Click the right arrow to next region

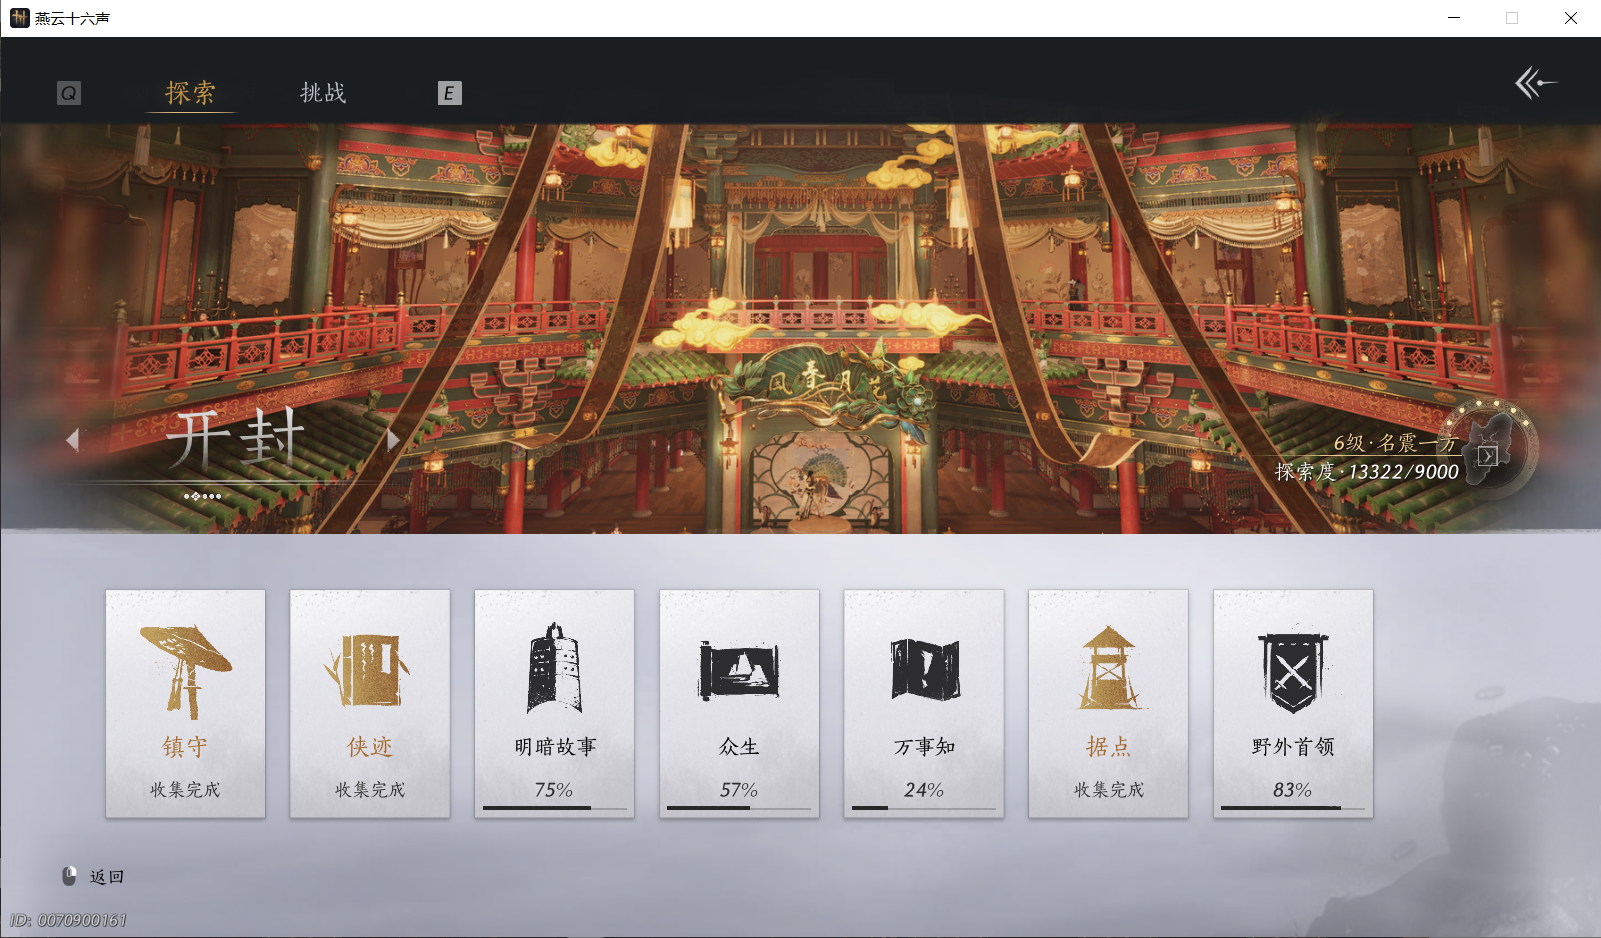point(394,440)
